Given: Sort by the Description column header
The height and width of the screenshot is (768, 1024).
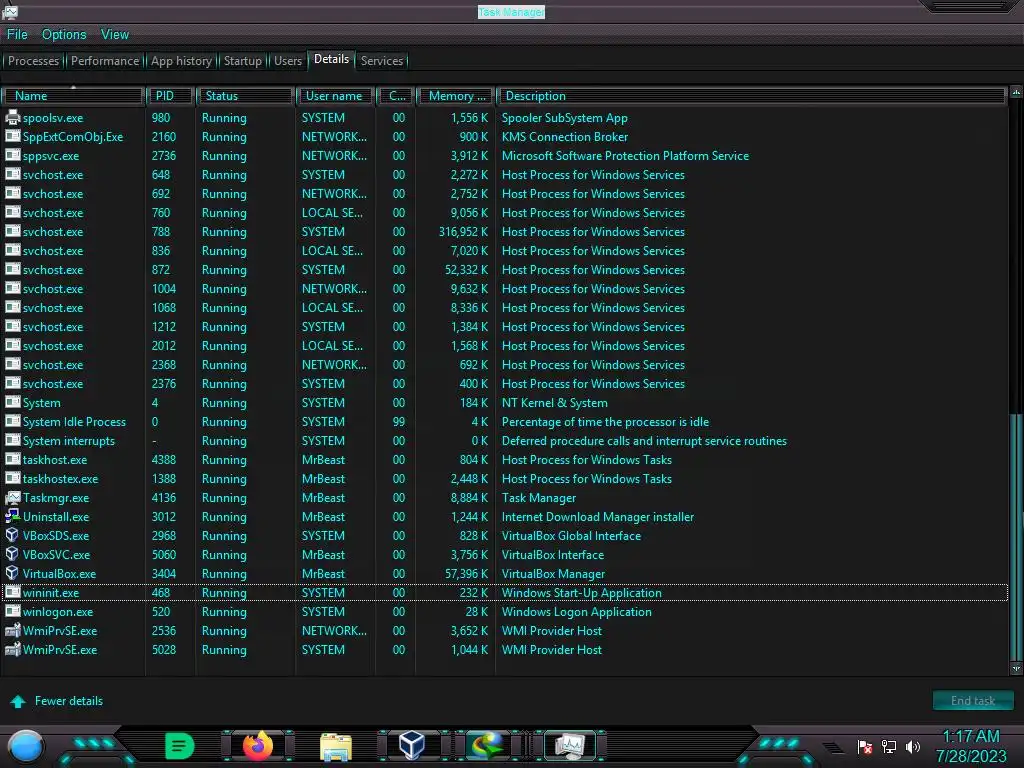Looking at the screenshot, I should point(752,96).
